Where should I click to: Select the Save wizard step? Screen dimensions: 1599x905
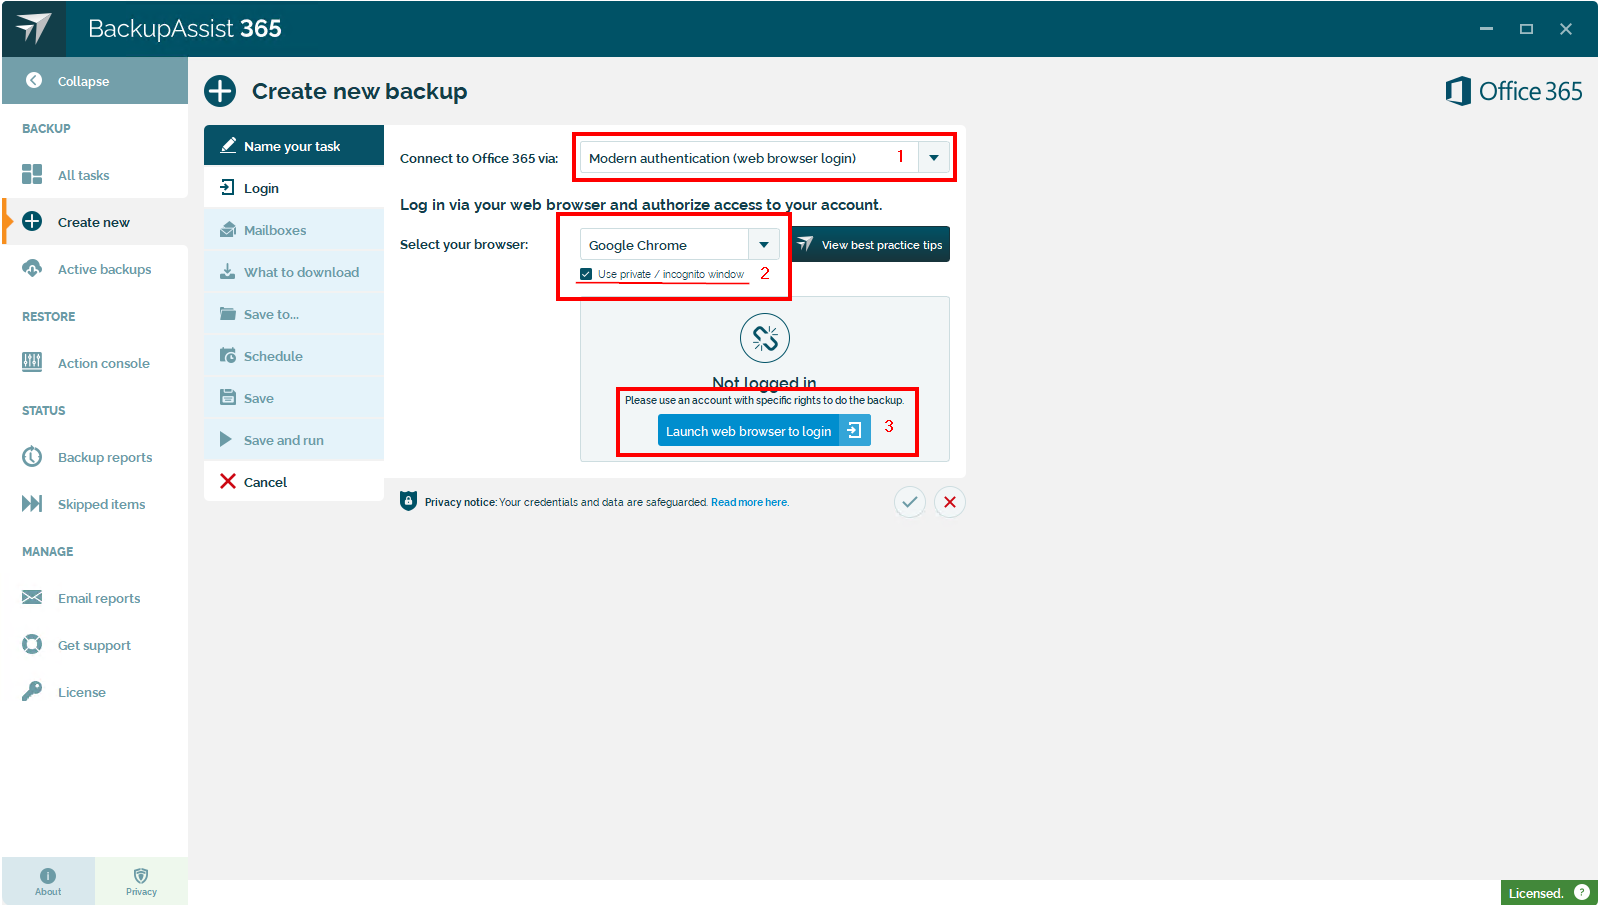pos(294,397)
